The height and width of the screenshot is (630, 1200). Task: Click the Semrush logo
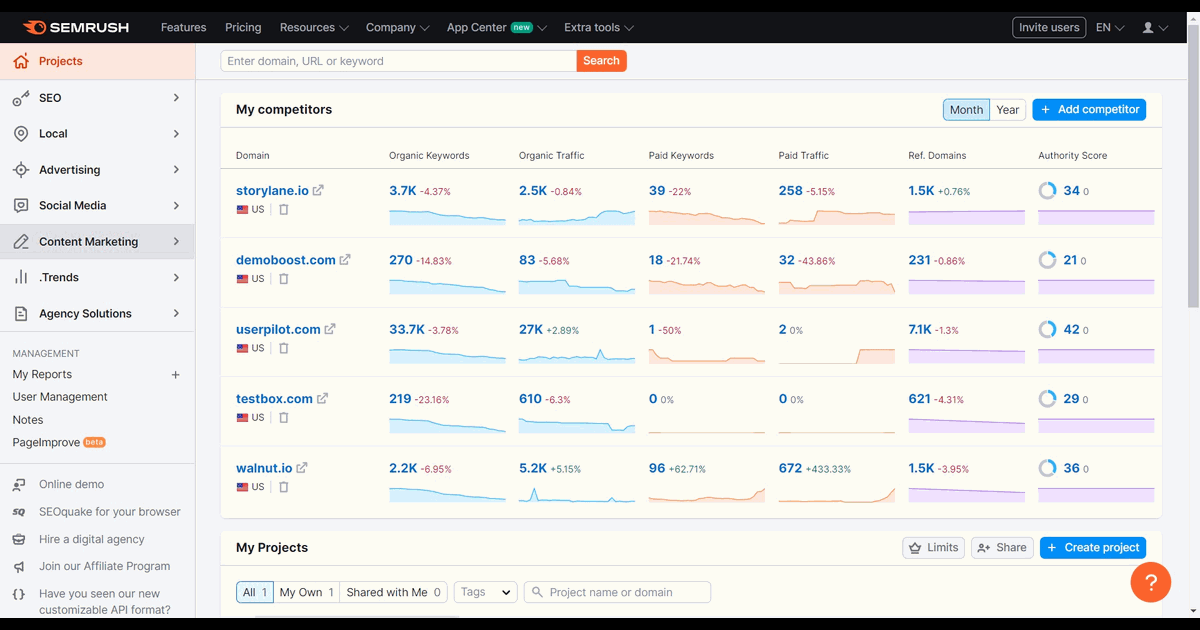coord(76,27)
